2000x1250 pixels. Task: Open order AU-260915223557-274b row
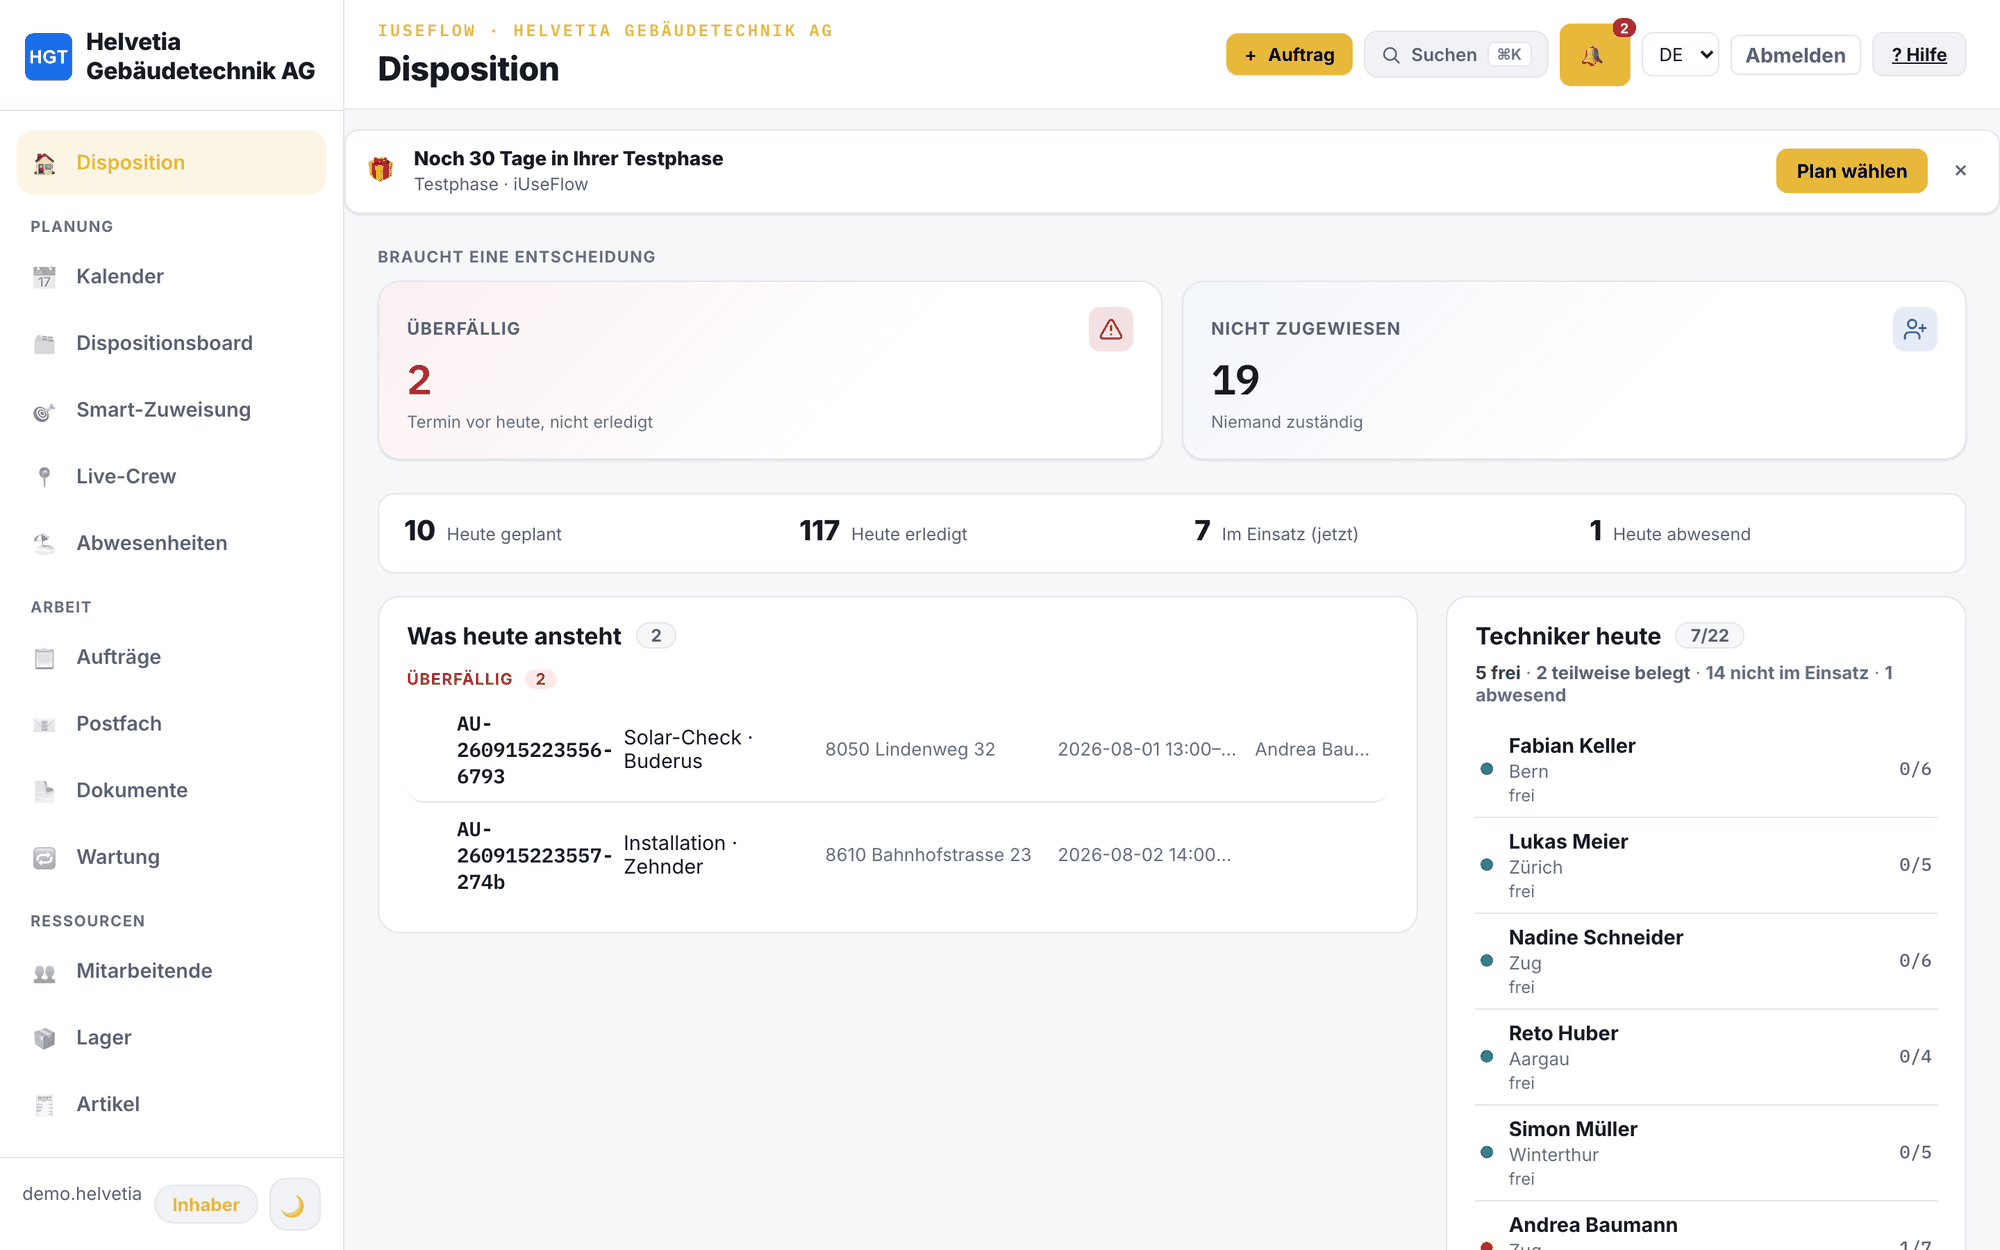pyautogui.click(x=897, y=856)
